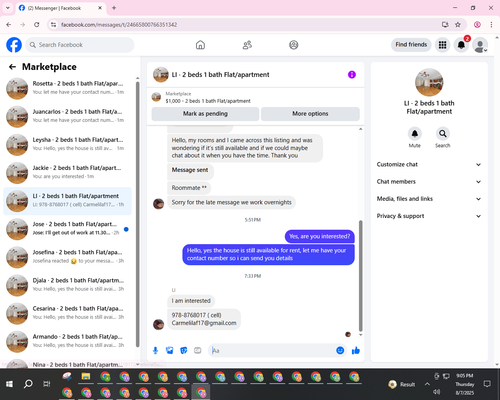Viewport: 500px width, 400px height.
Task: Open Josefina conversation in list
Action: click(68, 257)
